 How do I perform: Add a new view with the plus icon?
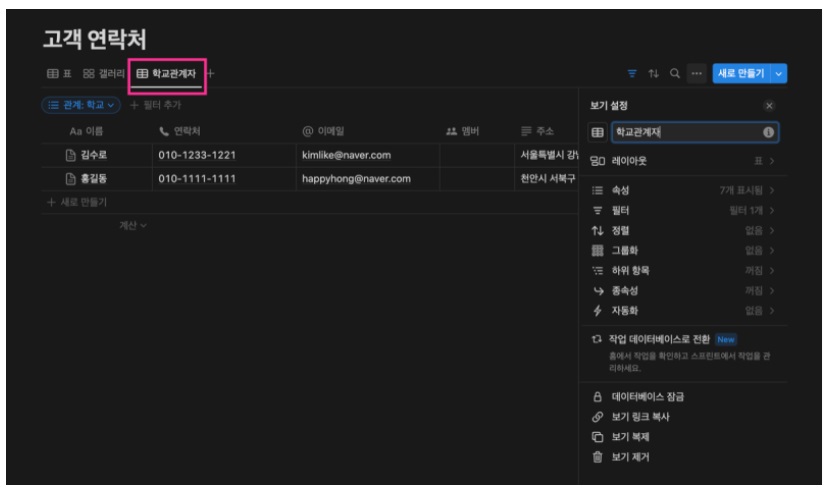click(x=210, y=74)
